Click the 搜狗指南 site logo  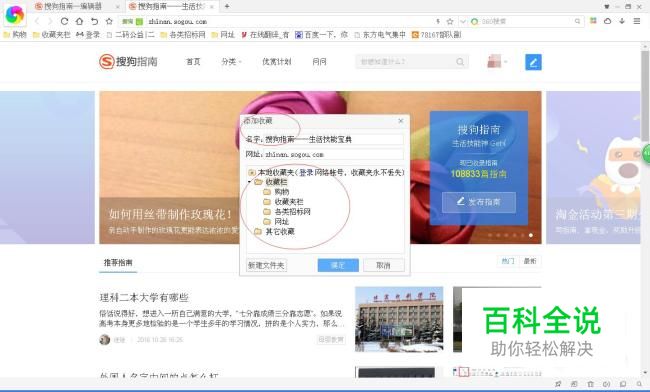pyautogui.click(x=129, y=62)
